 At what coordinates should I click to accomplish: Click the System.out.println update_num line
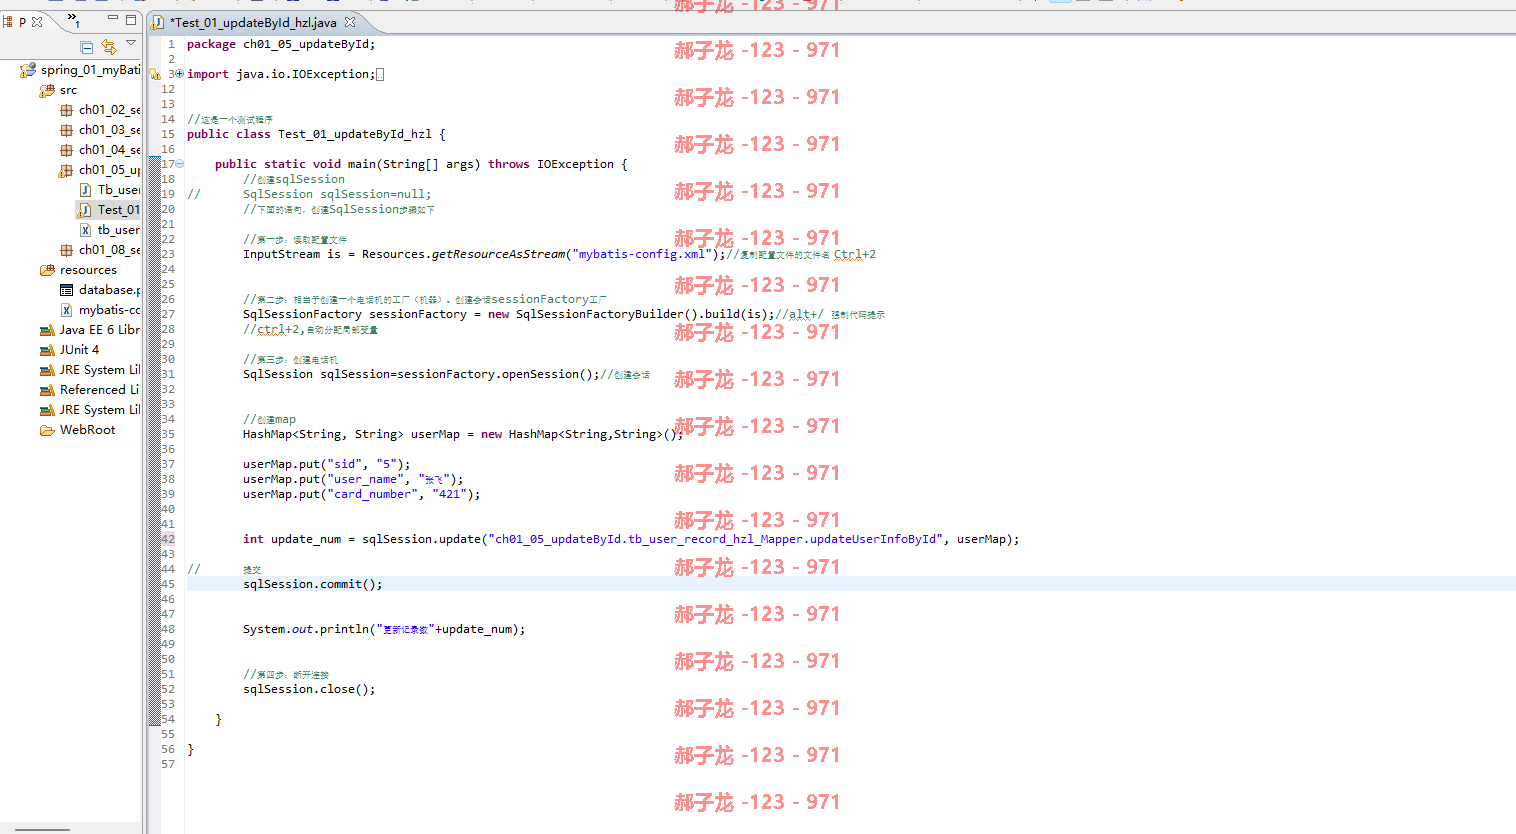384,629
